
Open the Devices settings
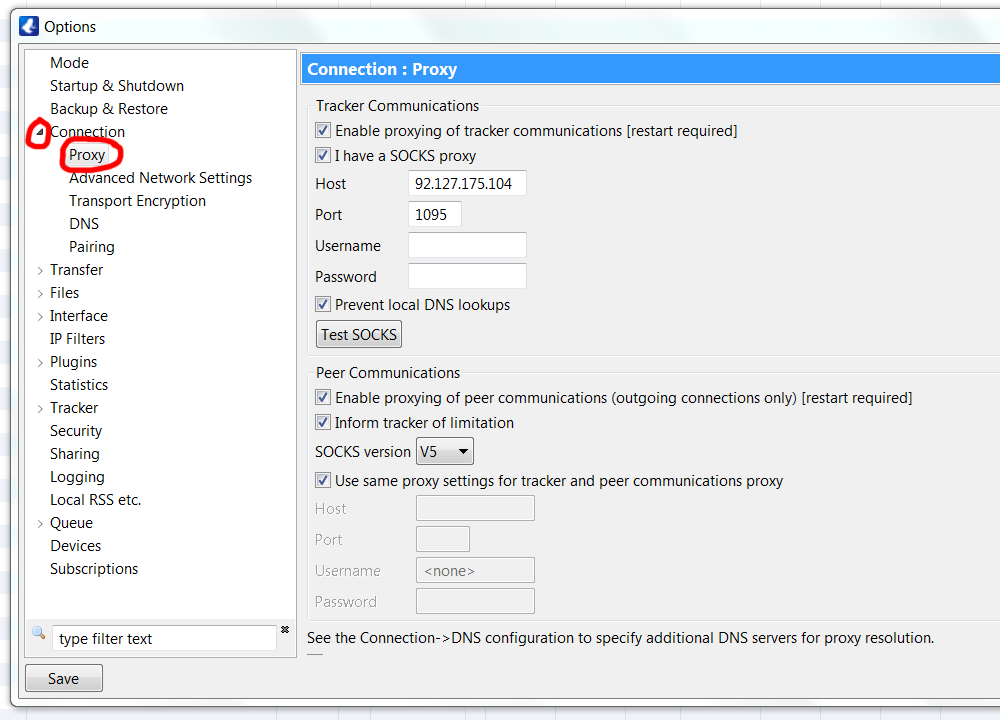[76, 546]
